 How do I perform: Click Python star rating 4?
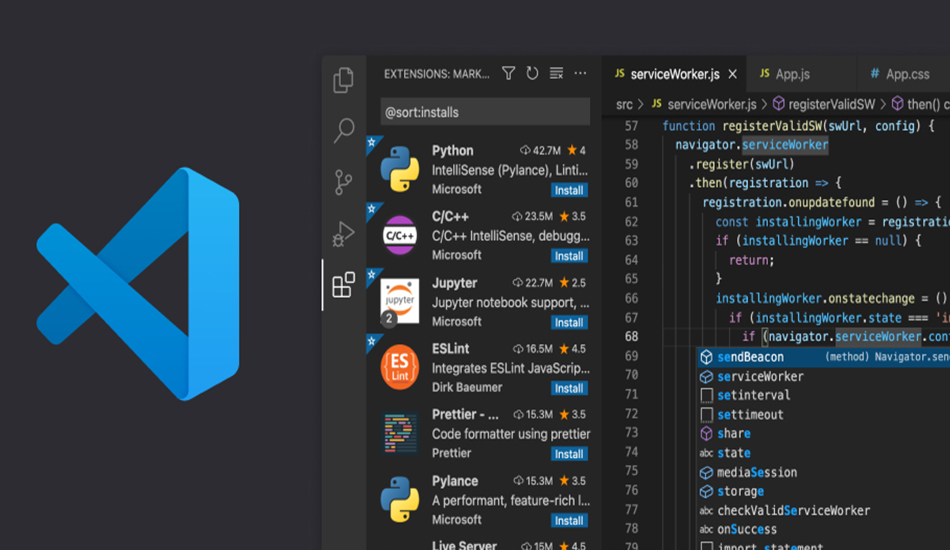click(x=576, y=150)
